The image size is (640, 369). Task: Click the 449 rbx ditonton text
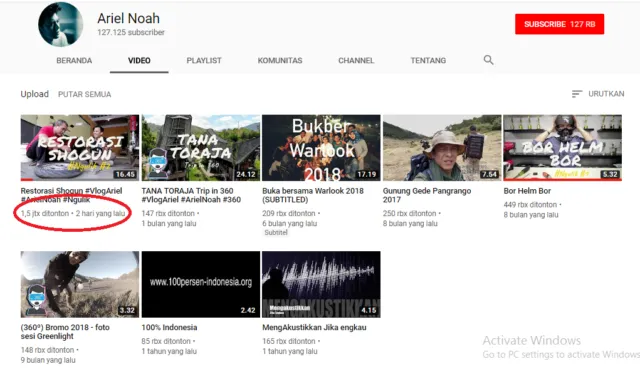(530, 205)
